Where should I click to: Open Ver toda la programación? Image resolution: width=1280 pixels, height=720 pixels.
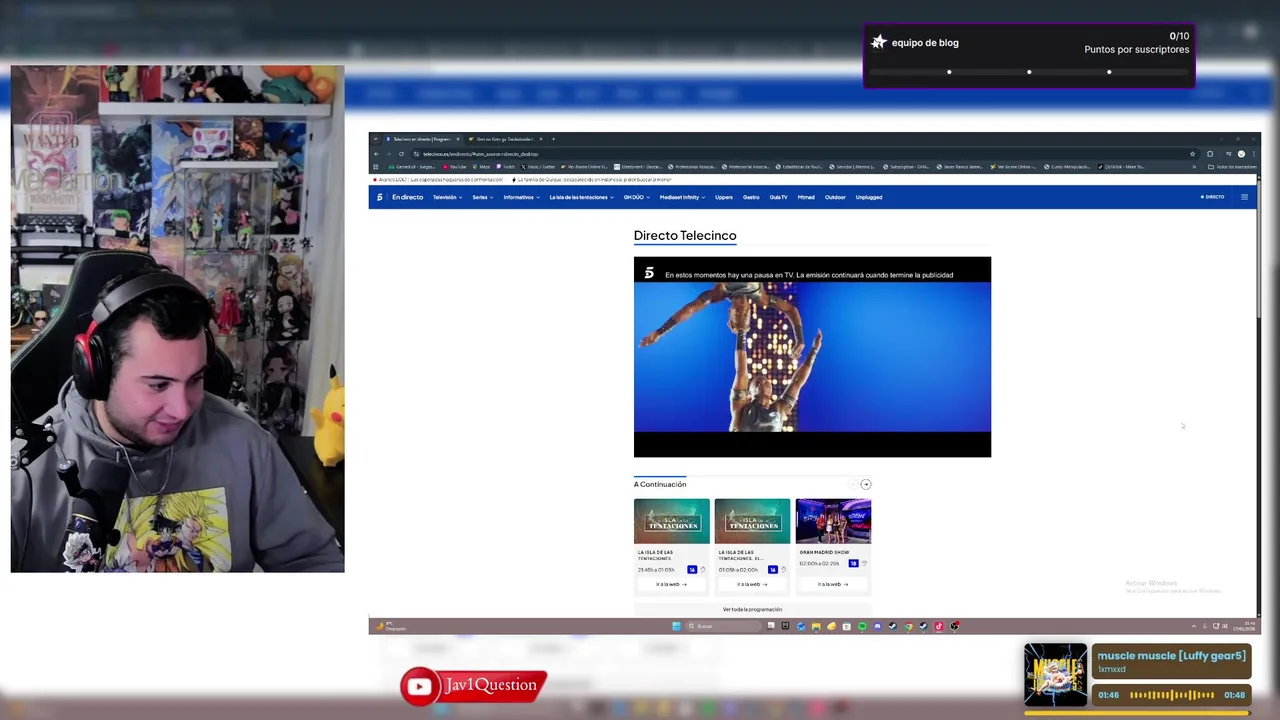click(x=752, y=609)
